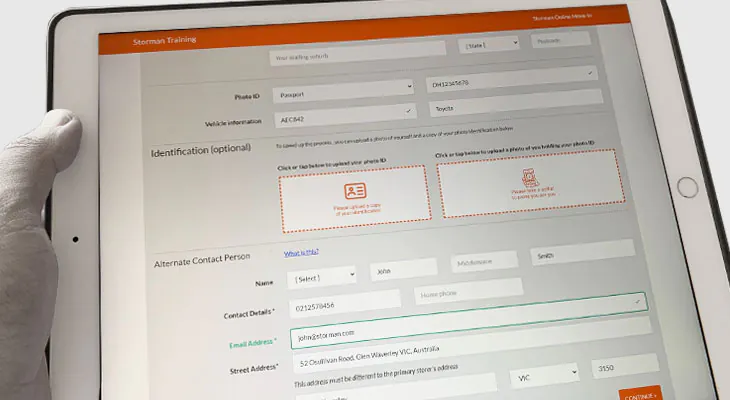The width and height of the screenshot is (730, 400).
Task: Click the Middle name input field
Action: click(x=484, y=261)
